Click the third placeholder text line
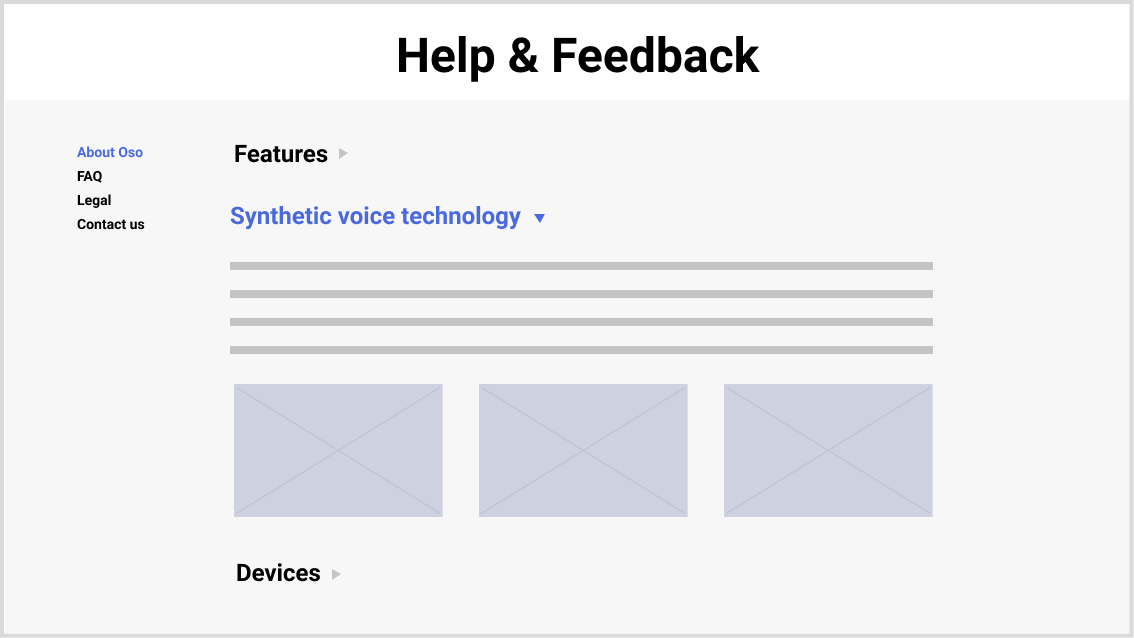The height and width of the screenshot is (638, 1134). point(581,322)
